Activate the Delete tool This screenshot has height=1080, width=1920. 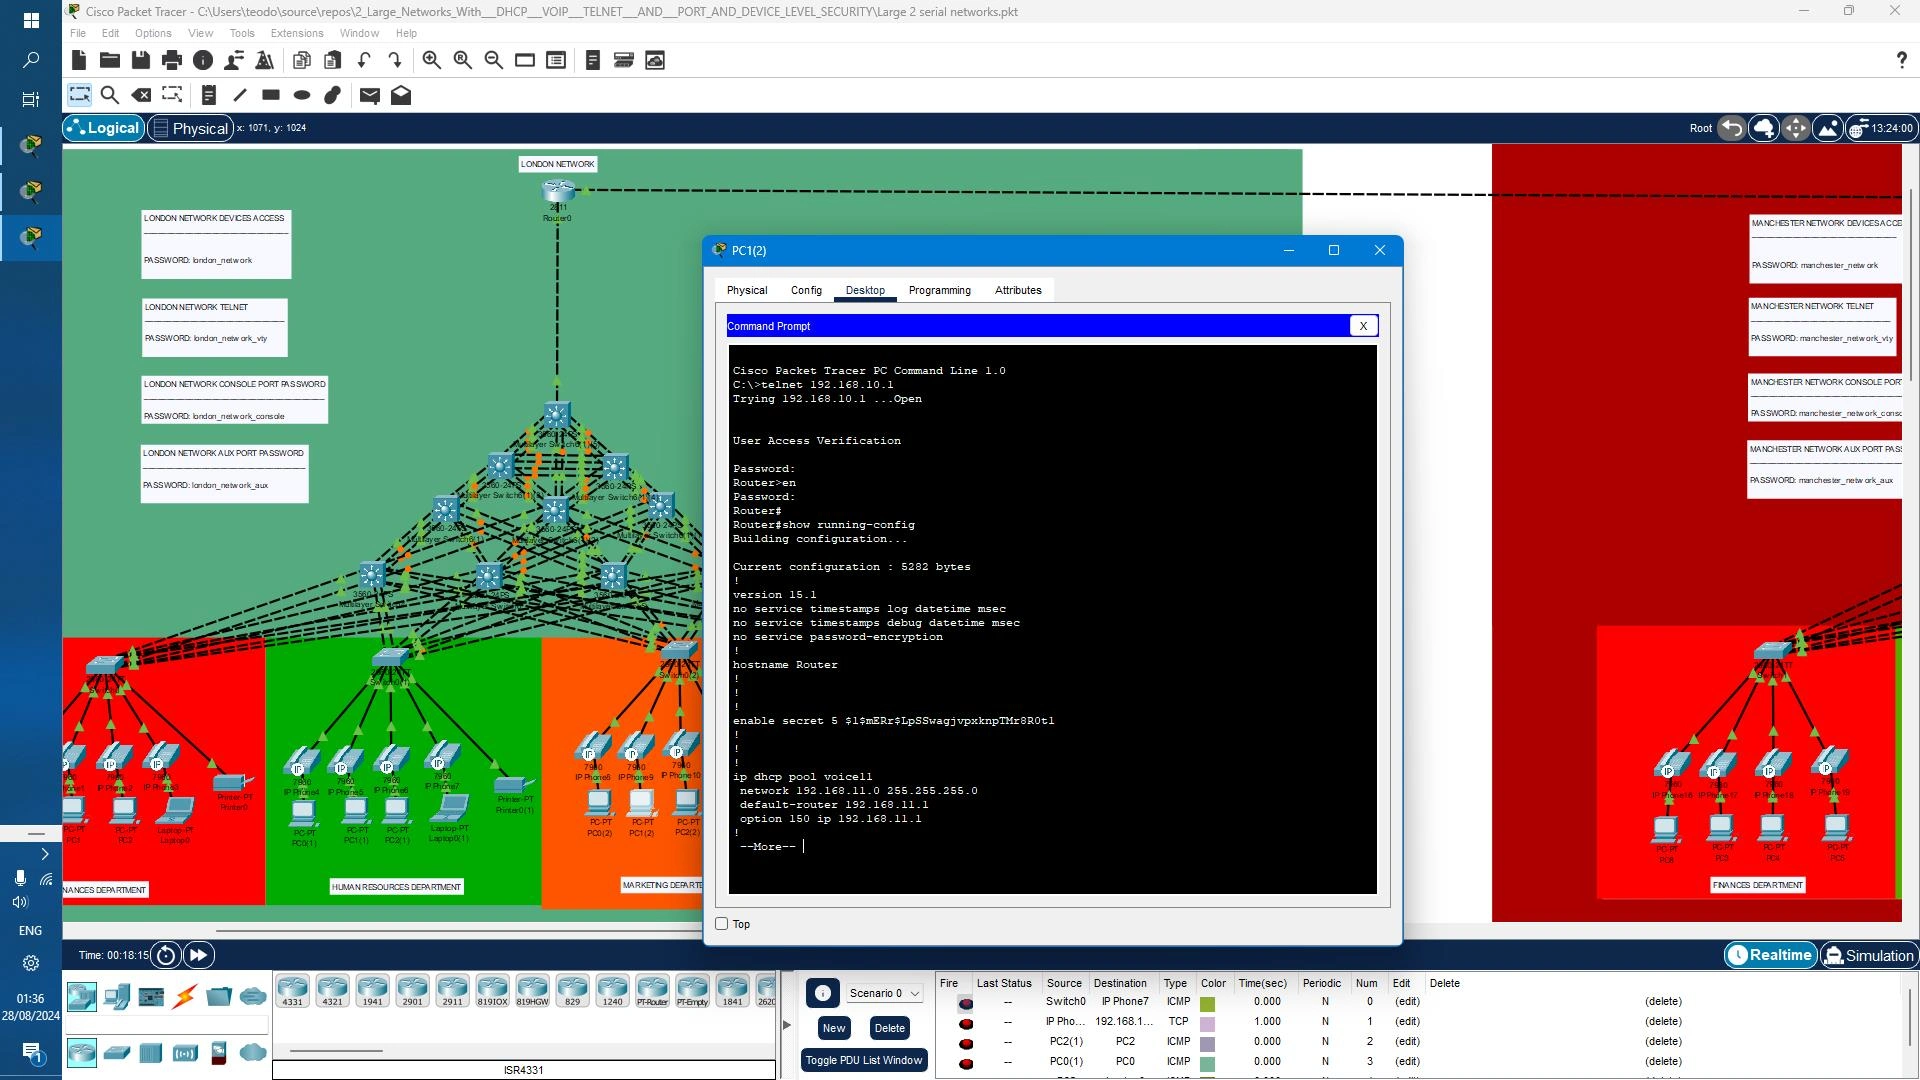(141, 95)
